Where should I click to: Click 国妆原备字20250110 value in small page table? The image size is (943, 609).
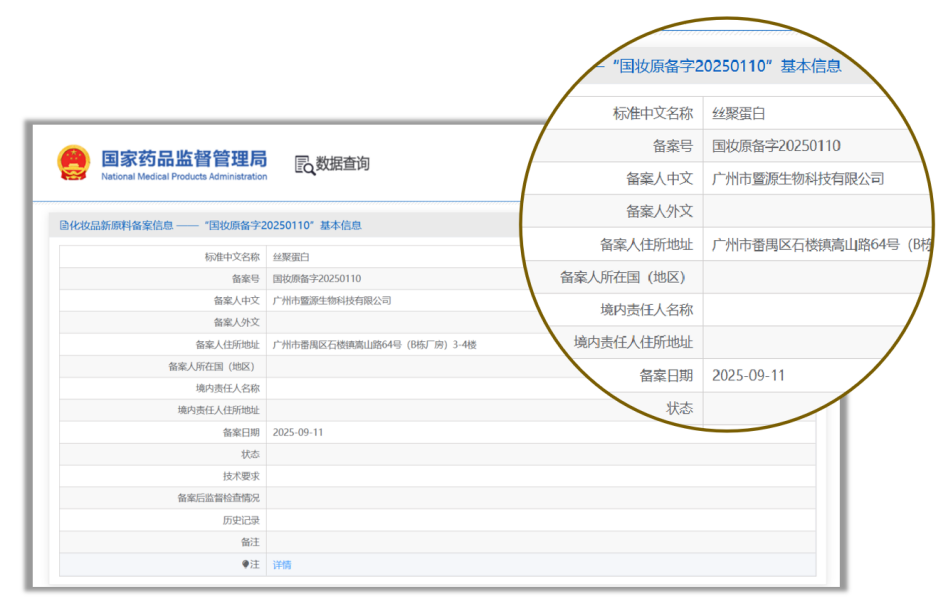tap(317, 279)
